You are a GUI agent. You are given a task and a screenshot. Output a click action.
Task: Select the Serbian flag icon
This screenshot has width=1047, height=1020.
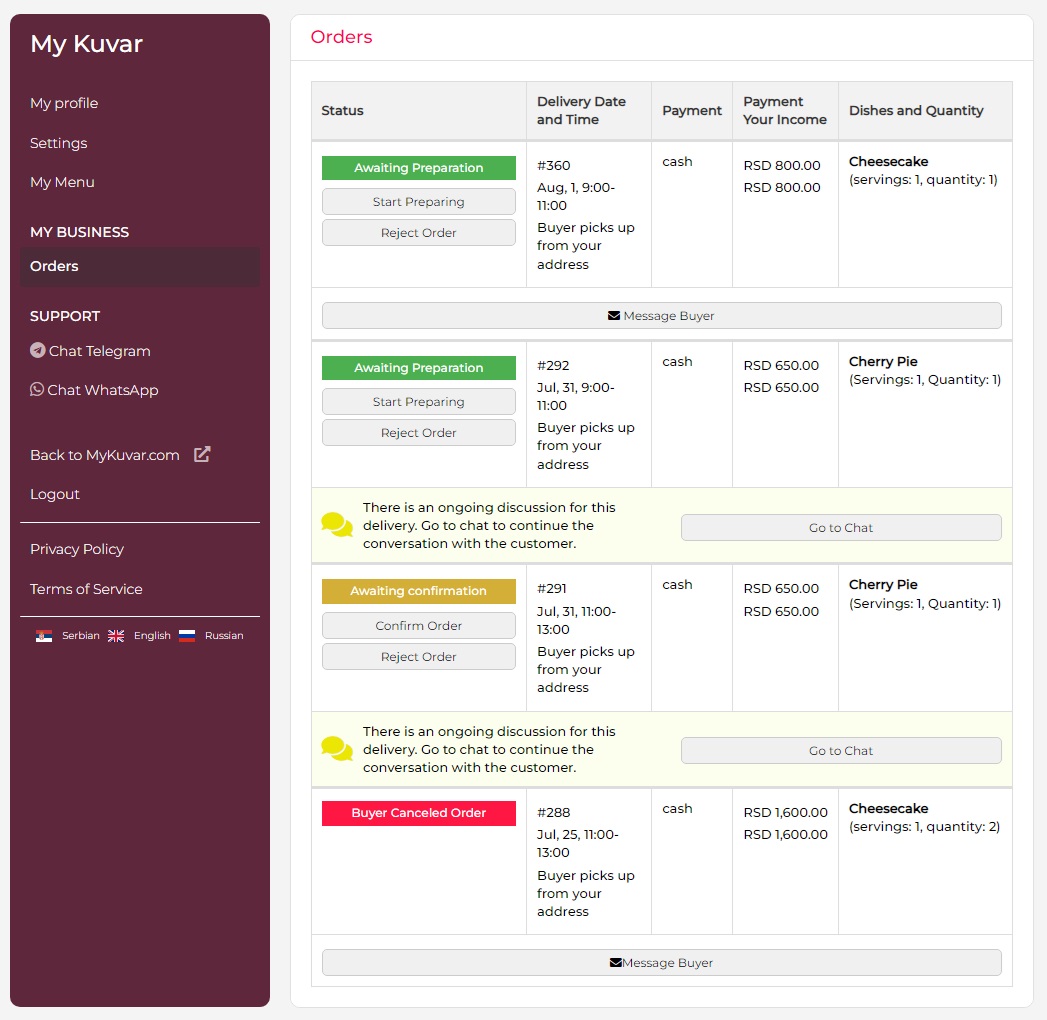click(44, 636)
